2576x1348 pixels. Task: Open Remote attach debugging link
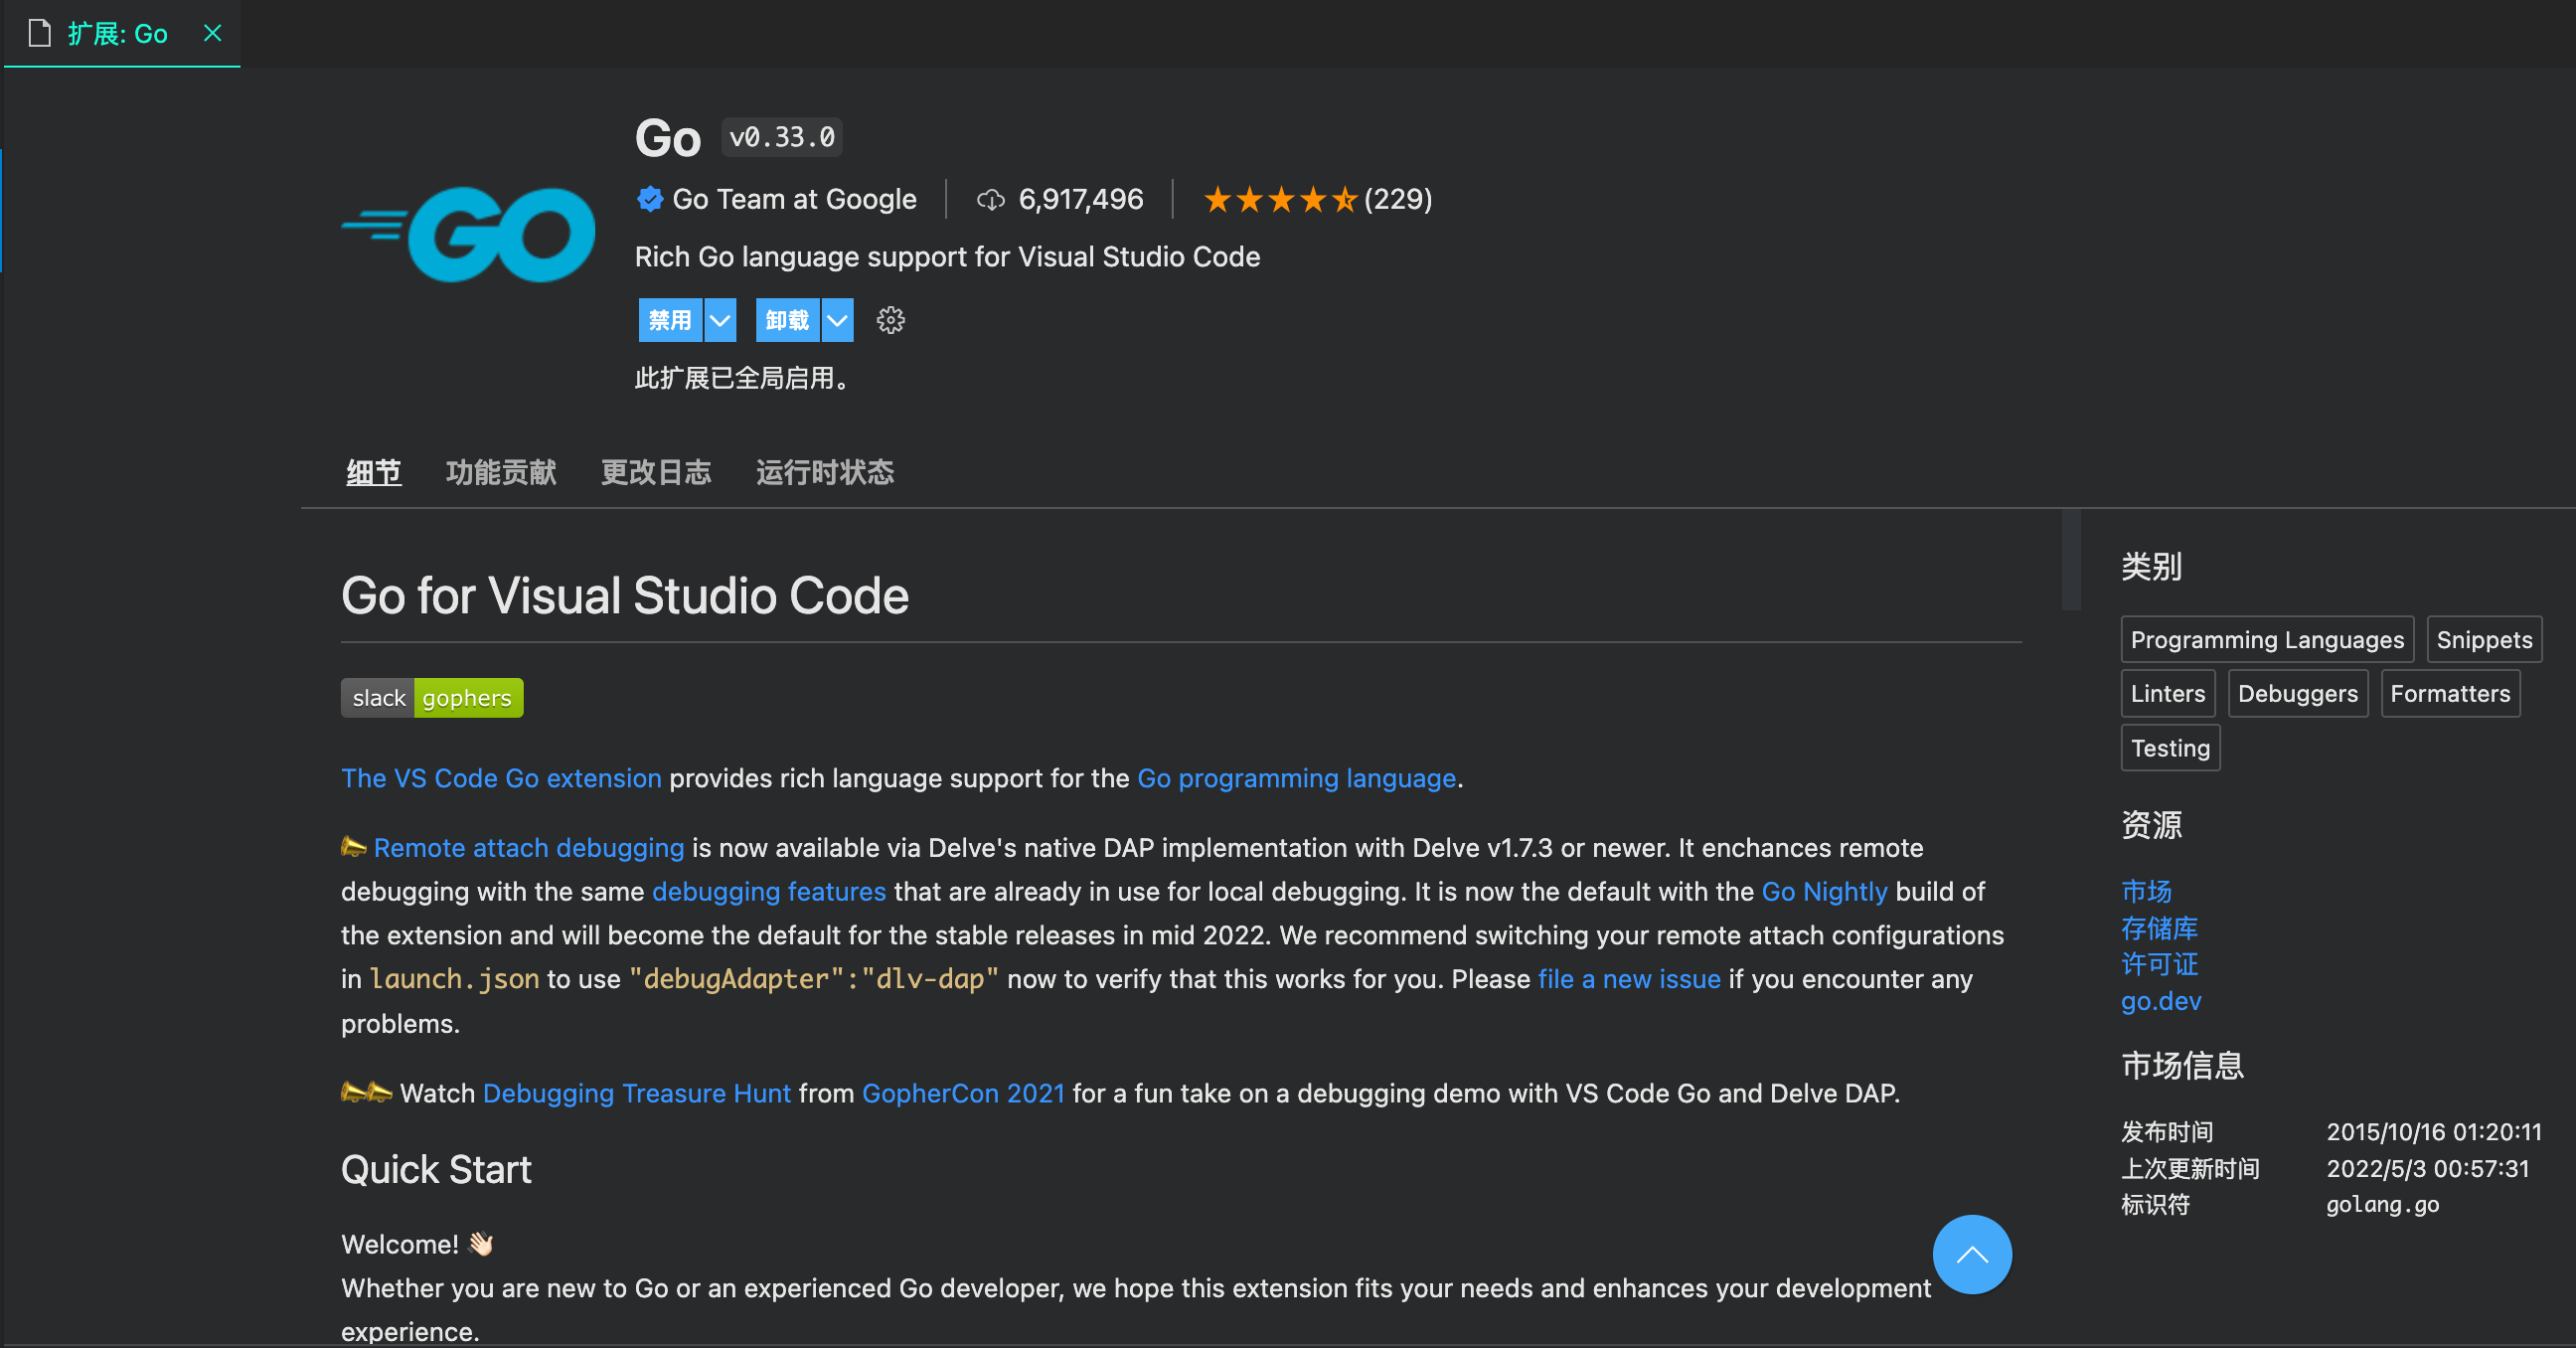coord(529,848)
